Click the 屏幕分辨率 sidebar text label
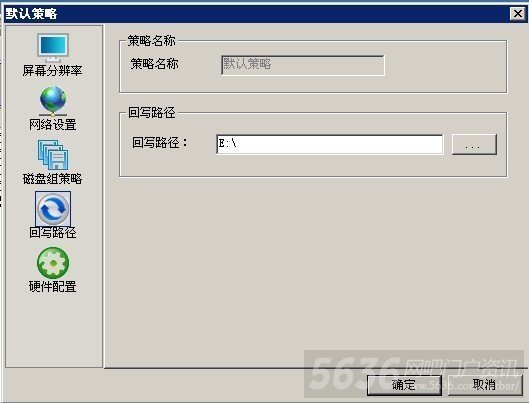The width and height of the screenshot is (529, 403). pos(53,70)
